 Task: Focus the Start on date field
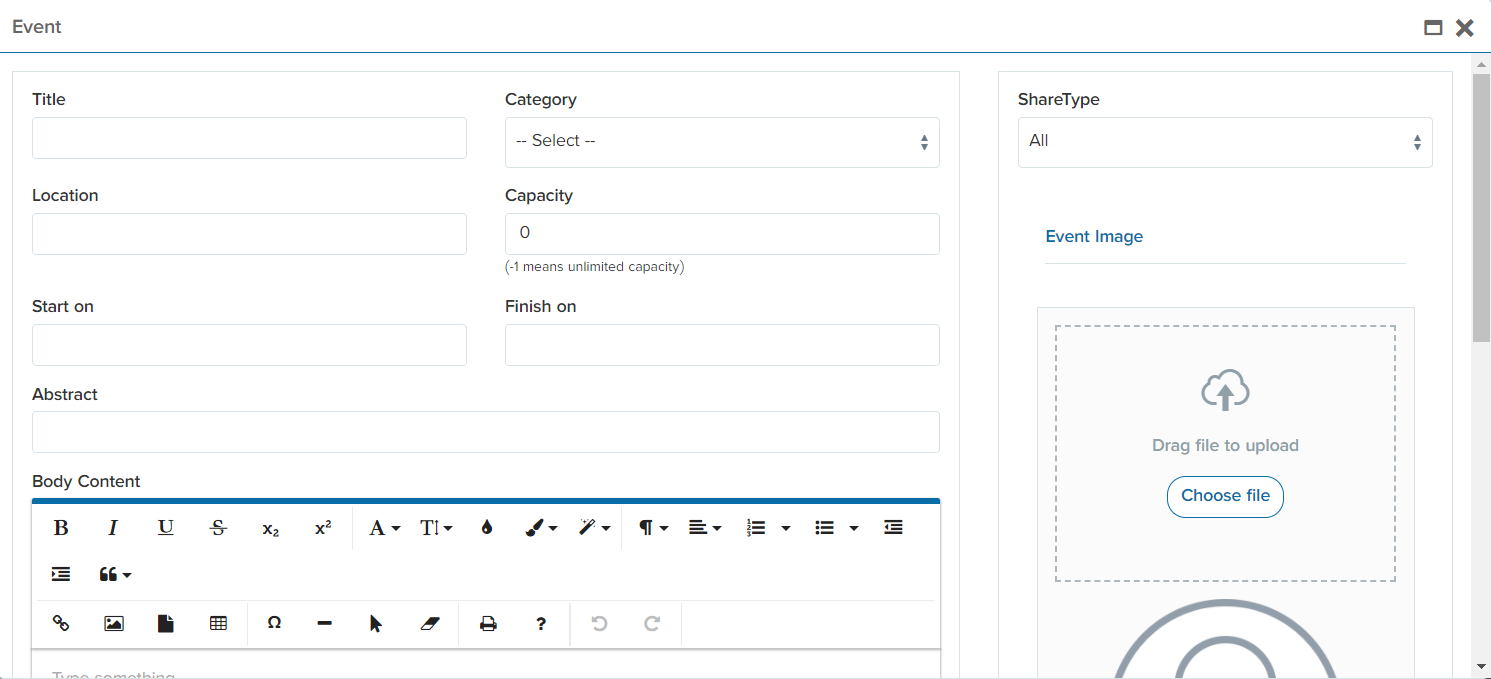(x=249, y=345)
